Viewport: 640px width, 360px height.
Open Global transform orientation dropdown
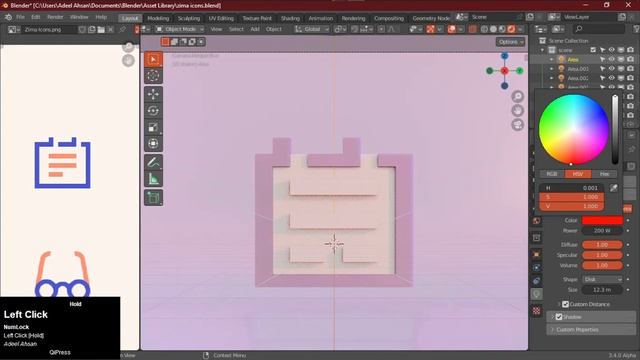tap(312, 29)
